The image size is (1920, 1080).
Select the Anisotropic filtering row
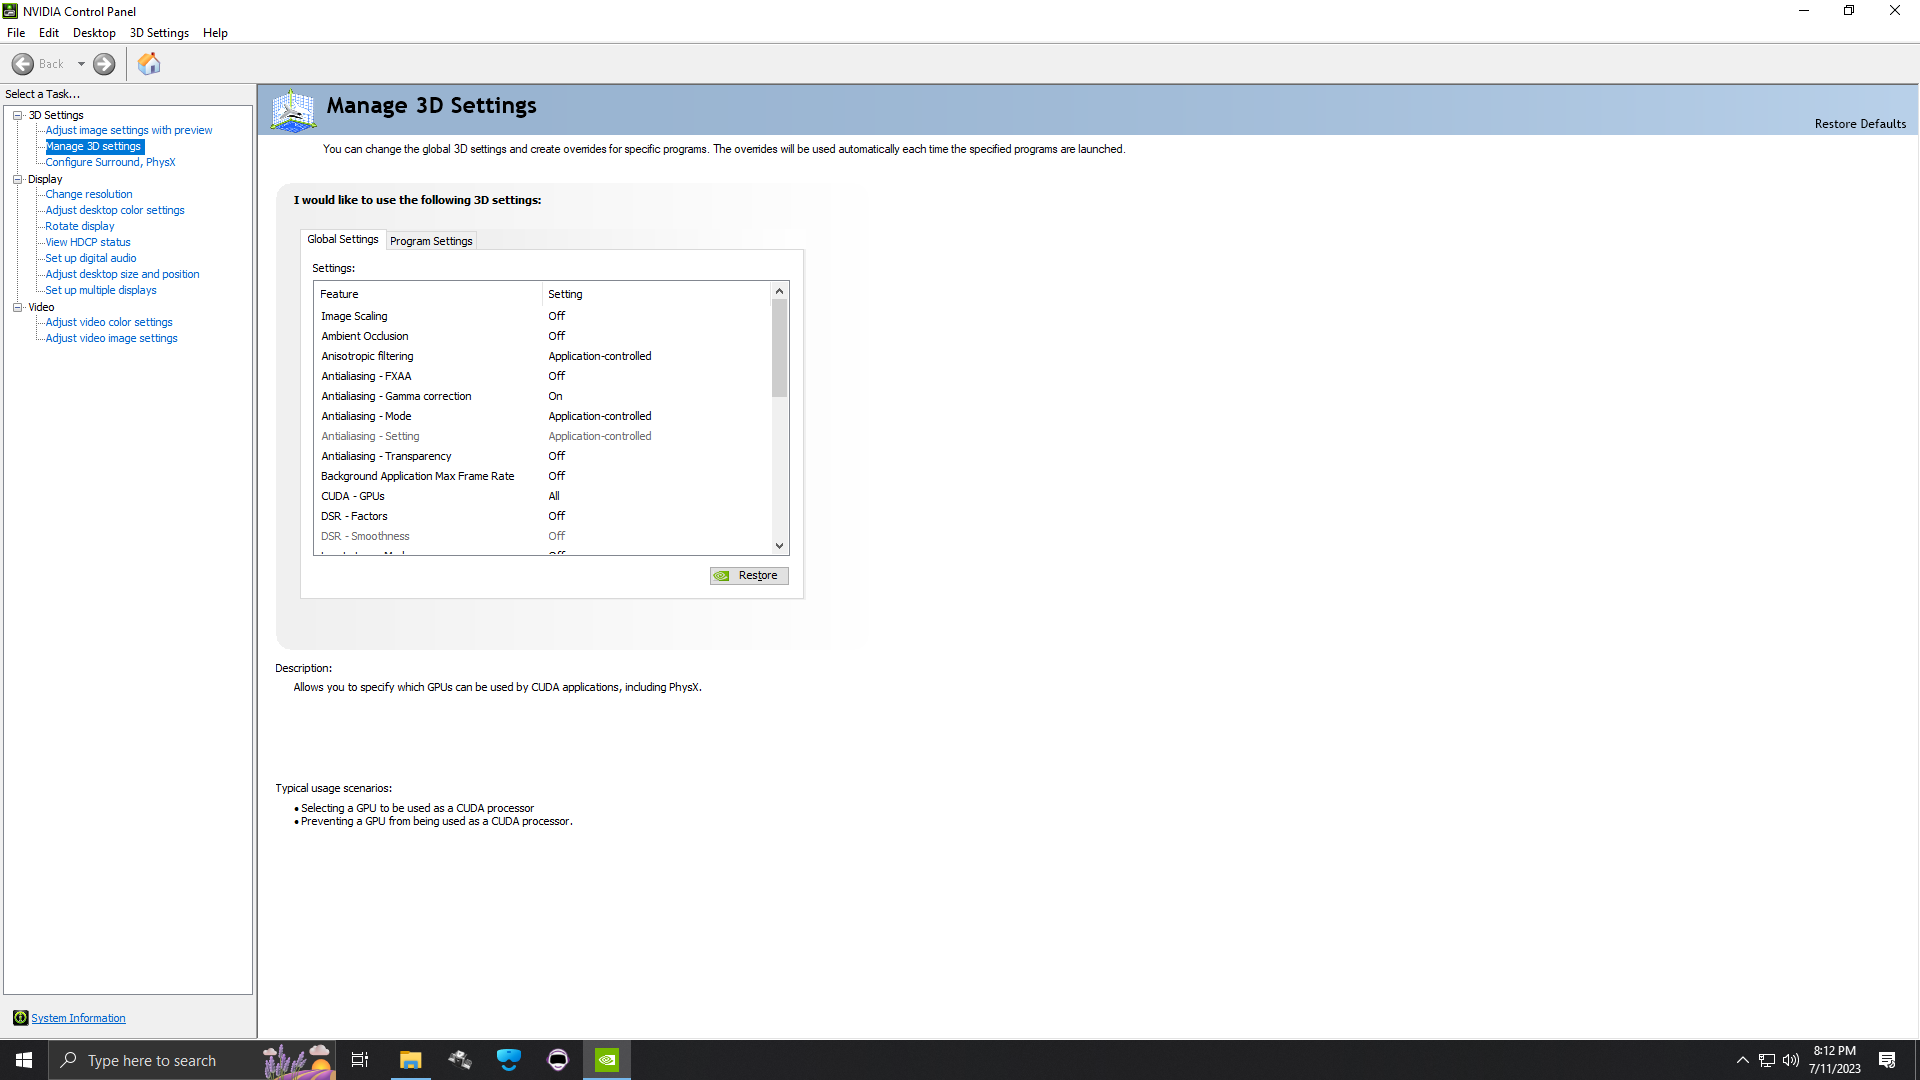click(543, 356)
